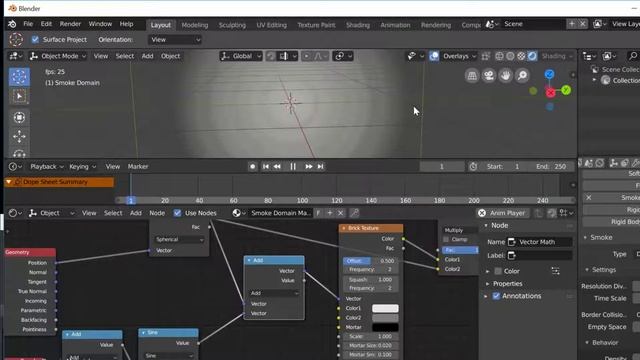Select the Move tool icon

click(x=19, y=136)
